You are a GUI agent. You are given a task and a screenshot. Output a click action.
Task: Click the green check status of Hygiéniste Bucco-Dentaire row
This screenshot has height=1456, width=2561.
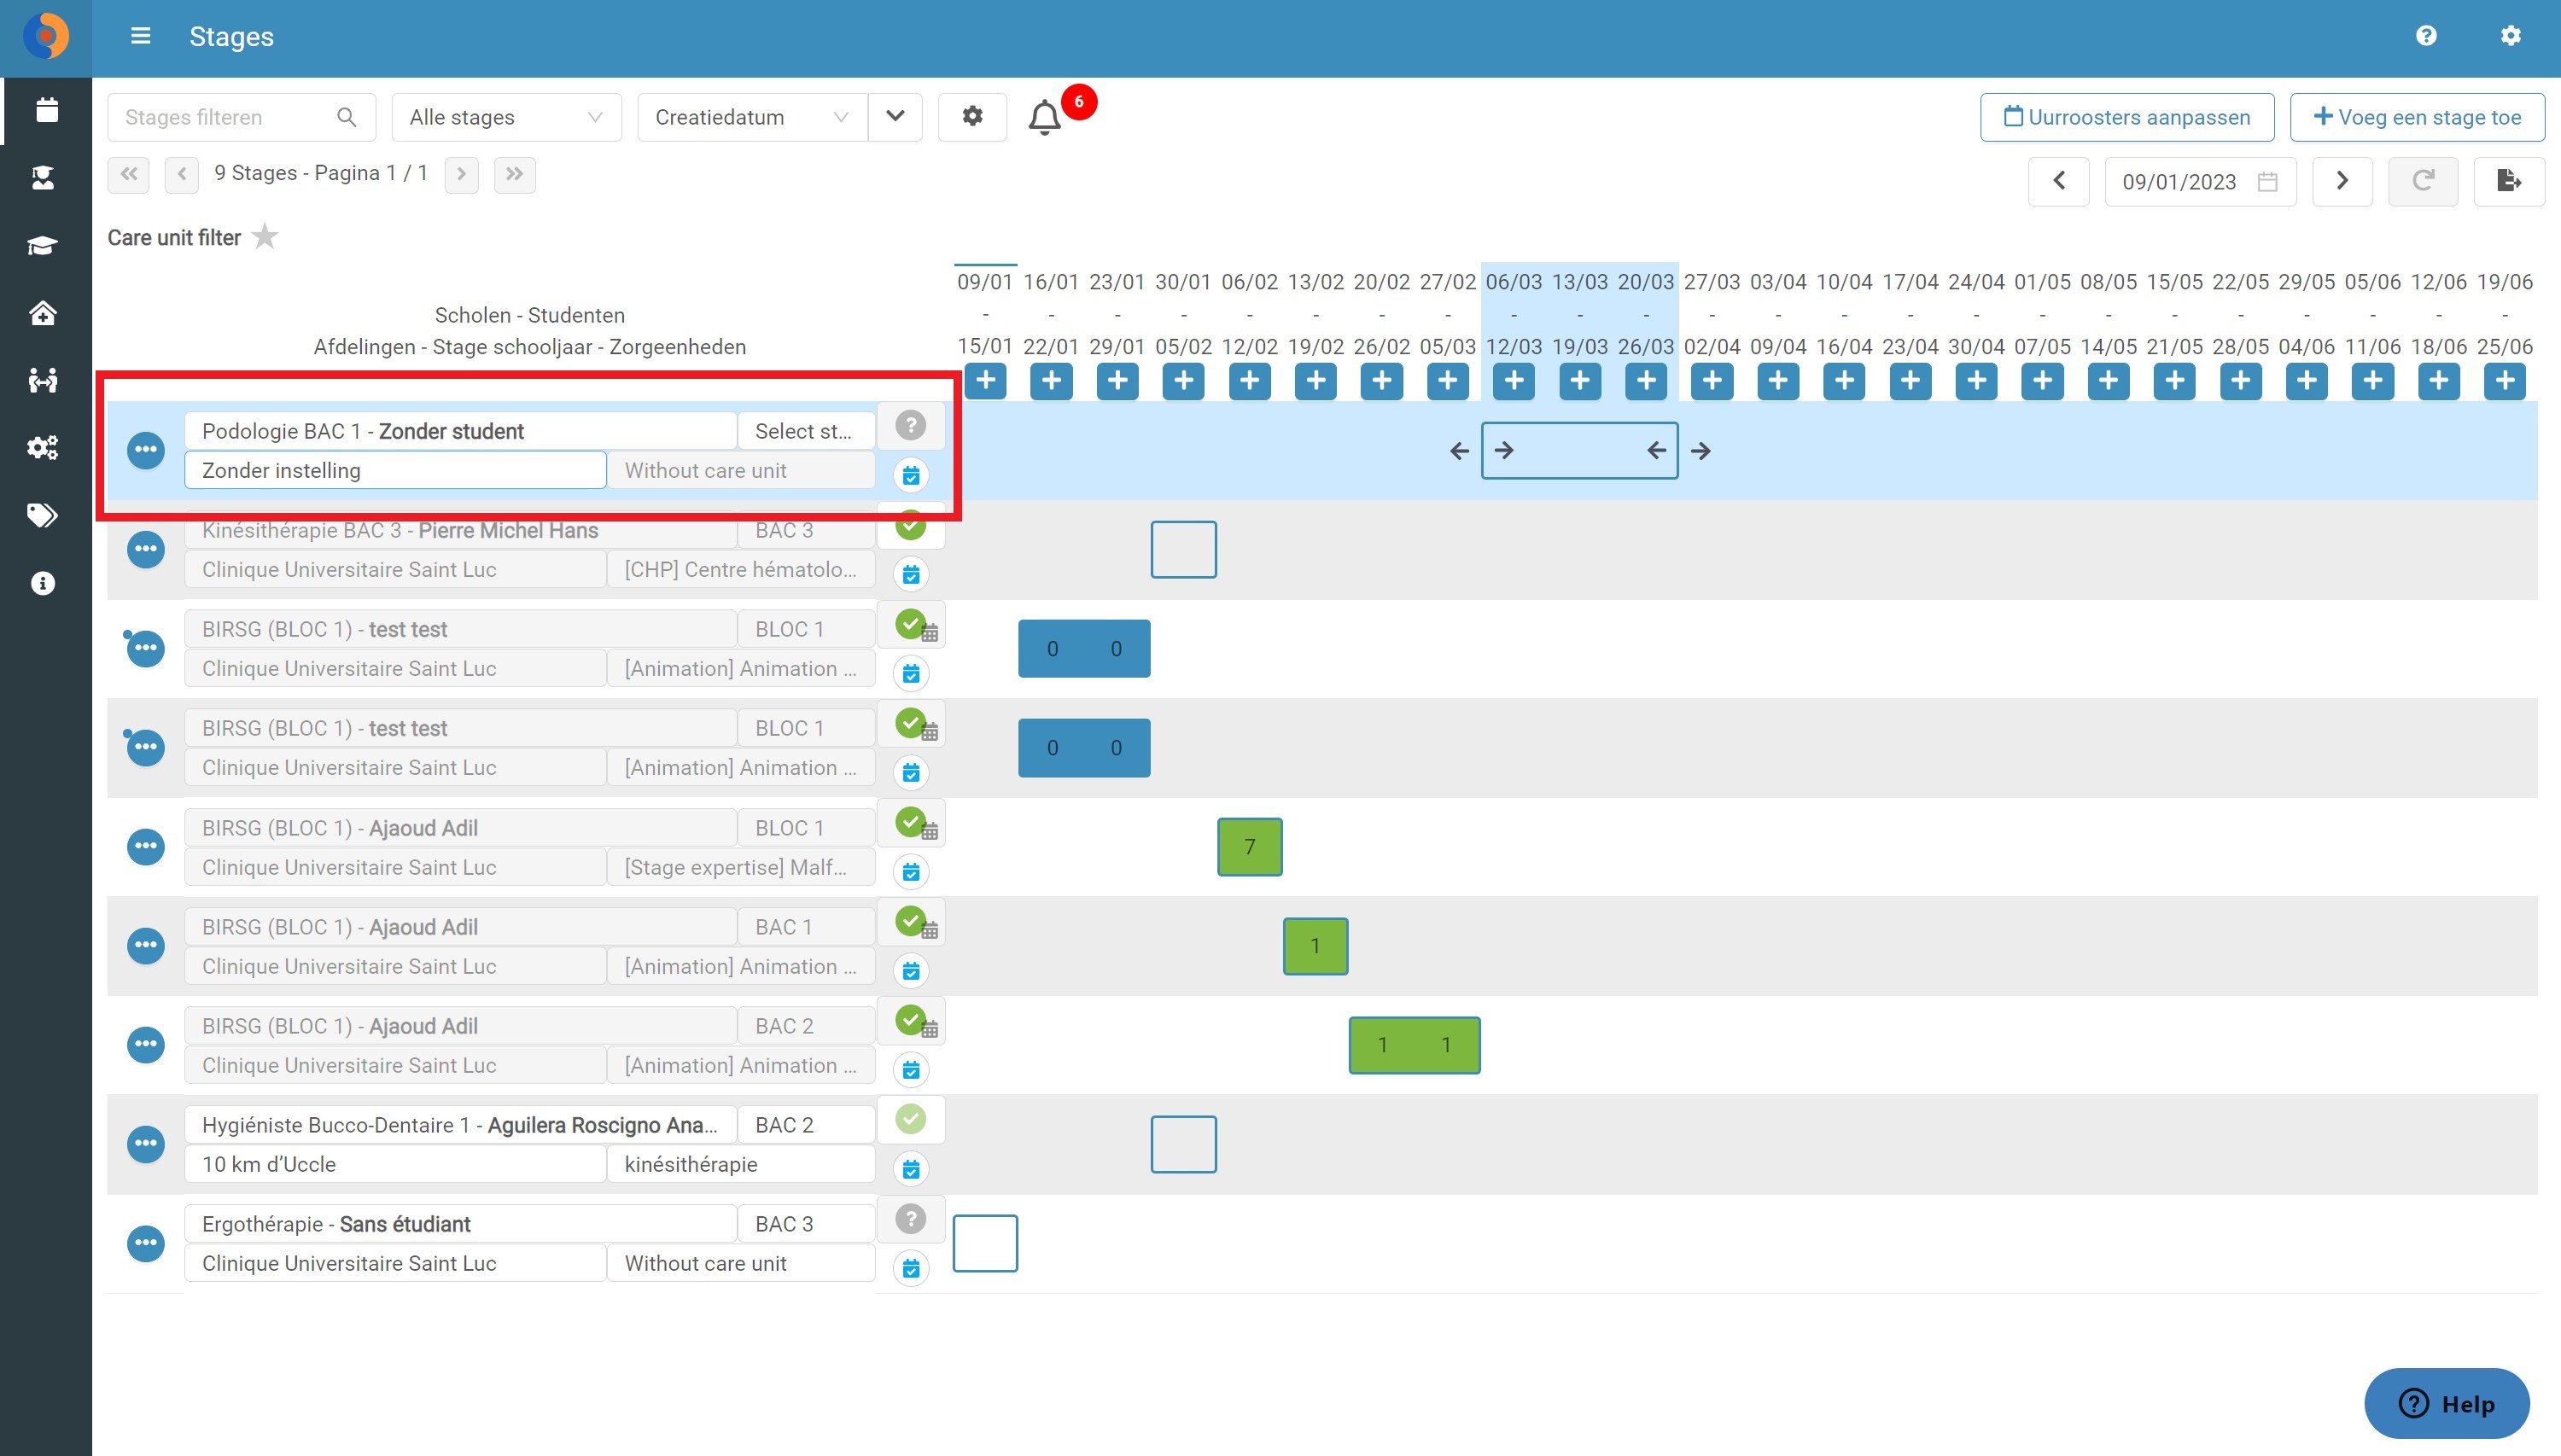click(x=910, y=1119)
